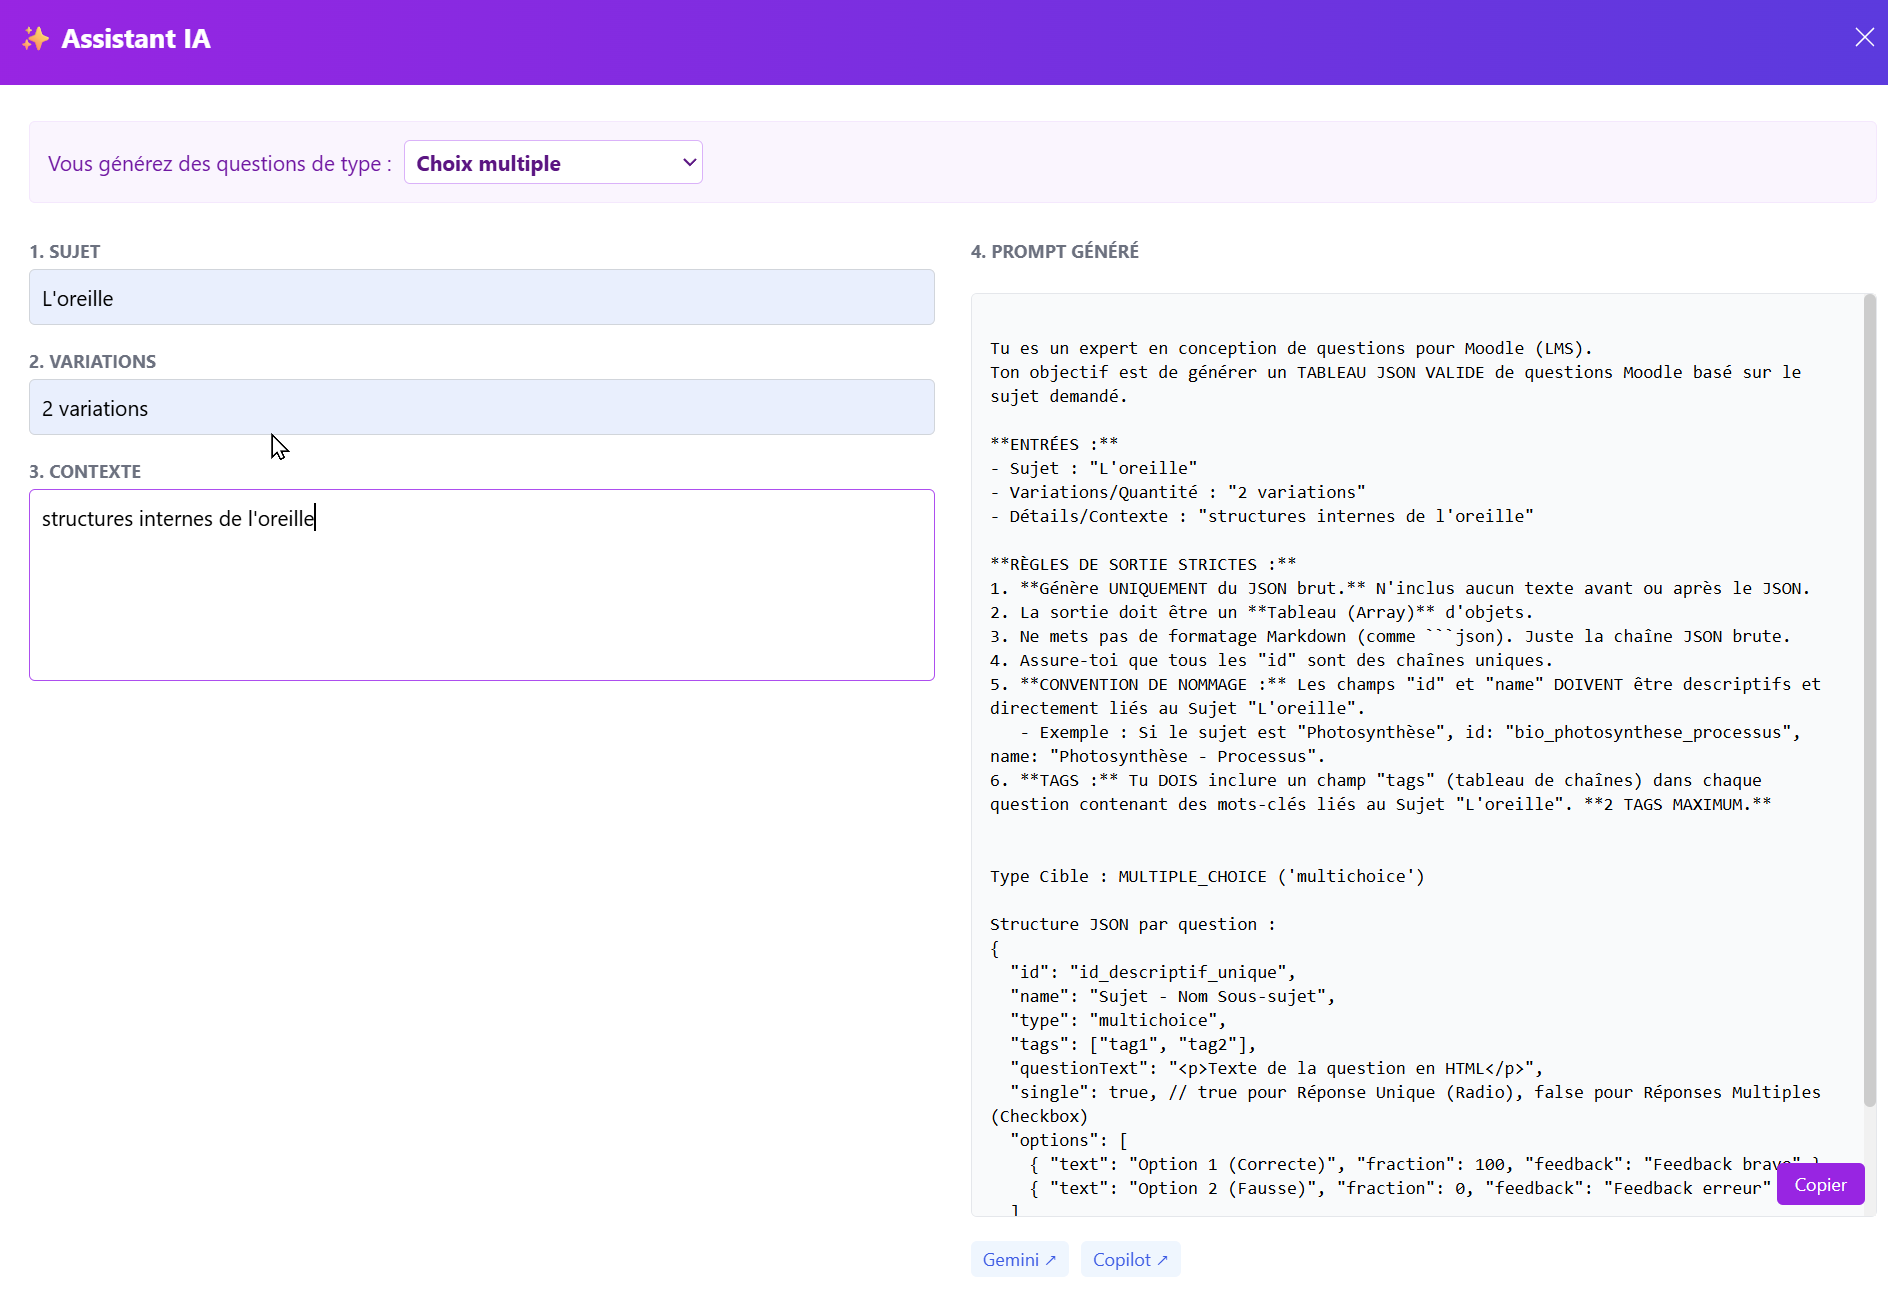Close the Assistant IA dialog

coord(1864,38)
